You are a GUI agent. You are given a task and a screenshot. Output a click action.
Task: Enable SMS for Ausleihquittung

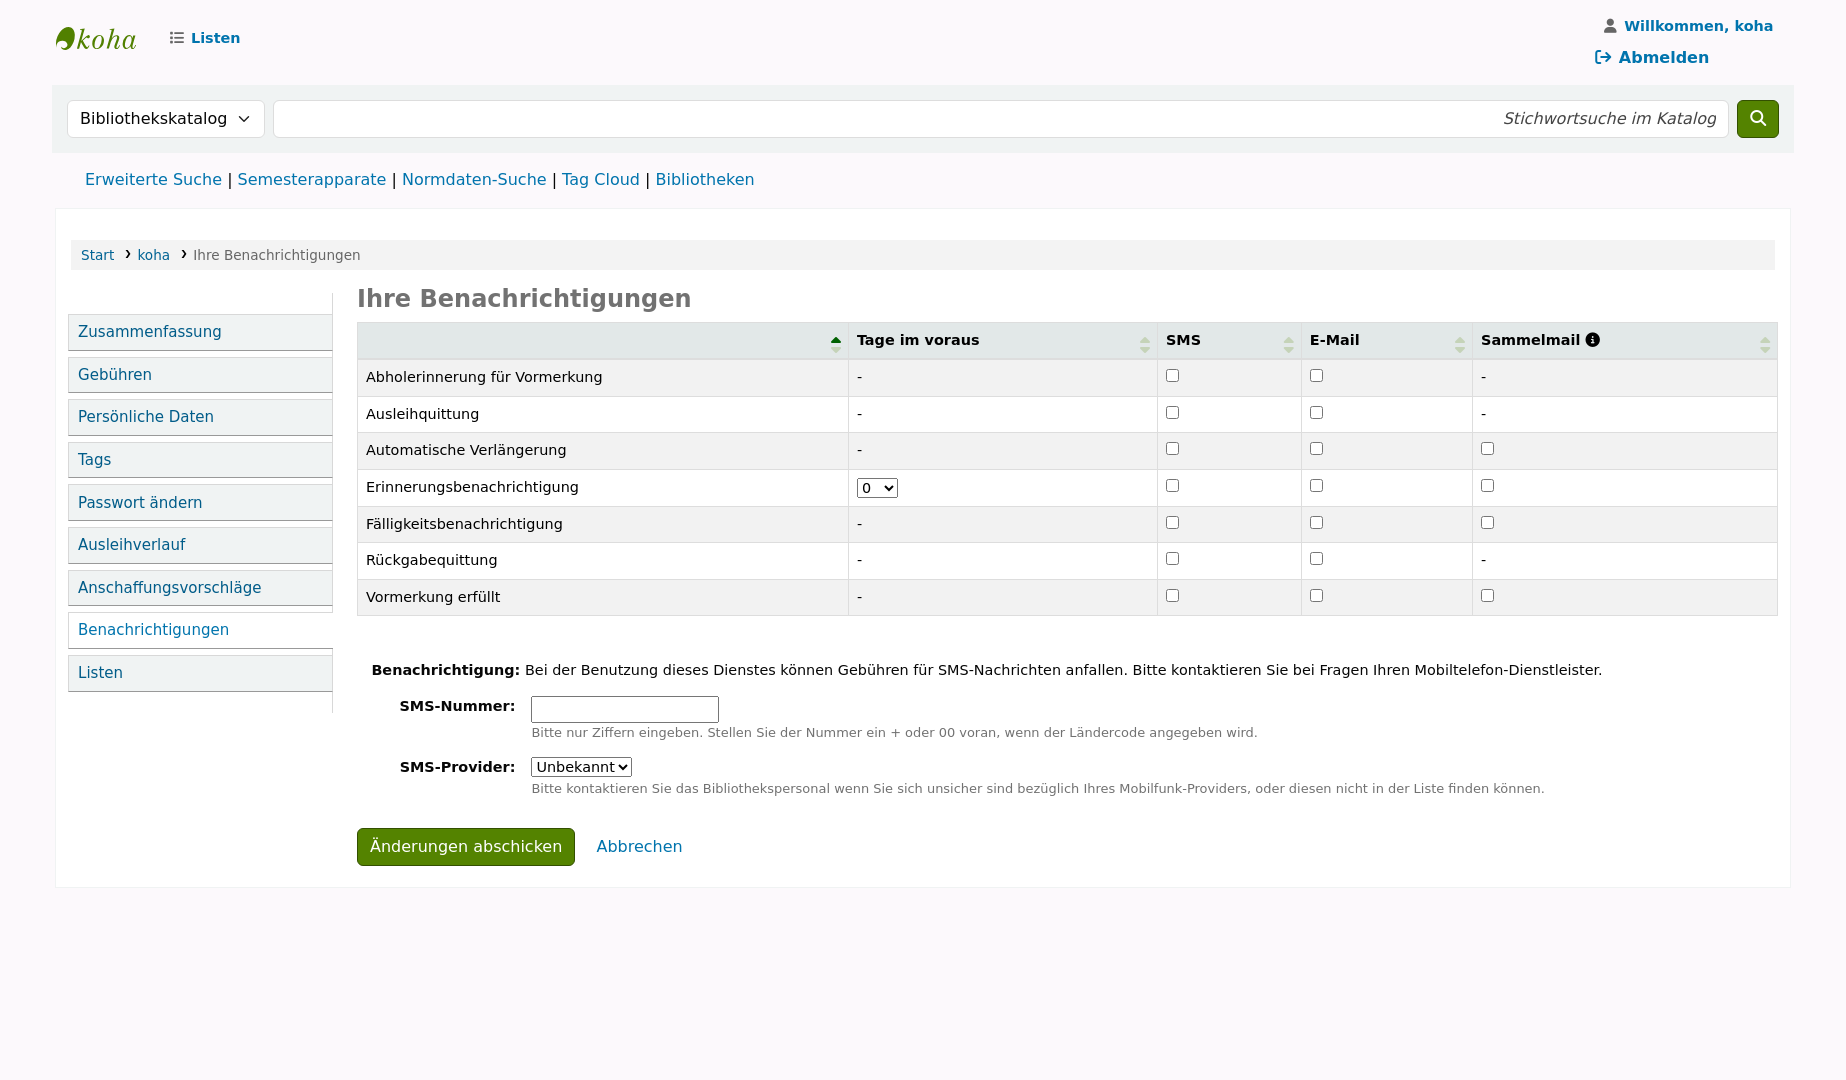coord(1172,413)
